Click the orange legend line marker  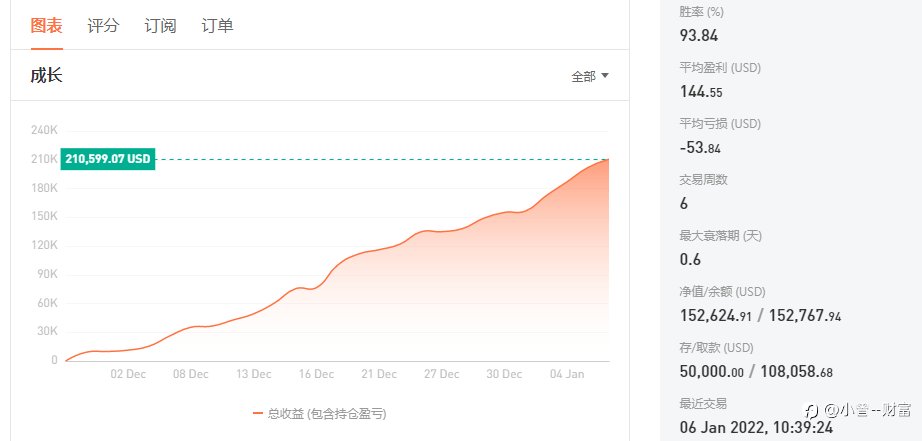tap(258, 413)
